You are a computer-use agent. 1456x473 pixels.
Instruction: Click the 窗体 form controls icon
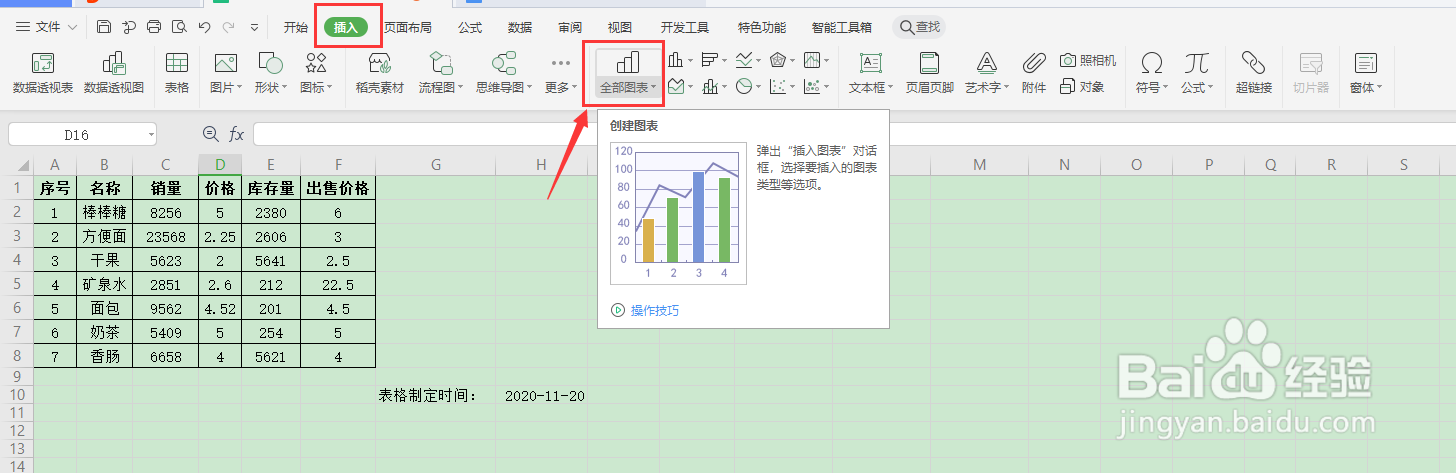(1365, 64)
